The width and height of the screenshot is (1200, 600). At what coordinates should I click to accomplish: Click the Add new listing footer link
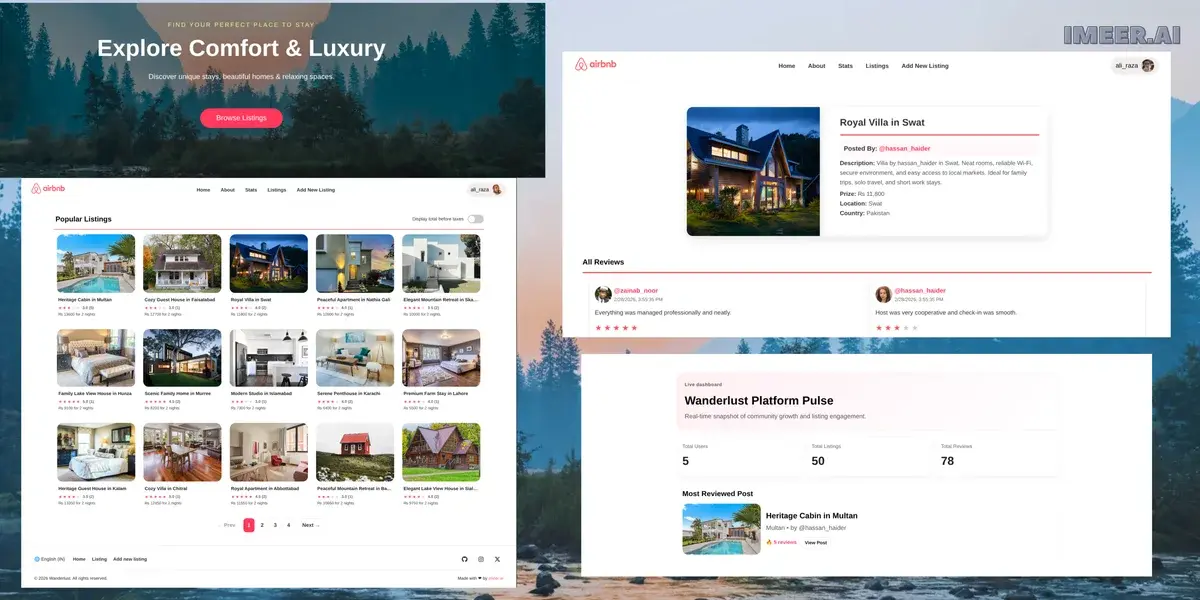[x=130, y=559]
